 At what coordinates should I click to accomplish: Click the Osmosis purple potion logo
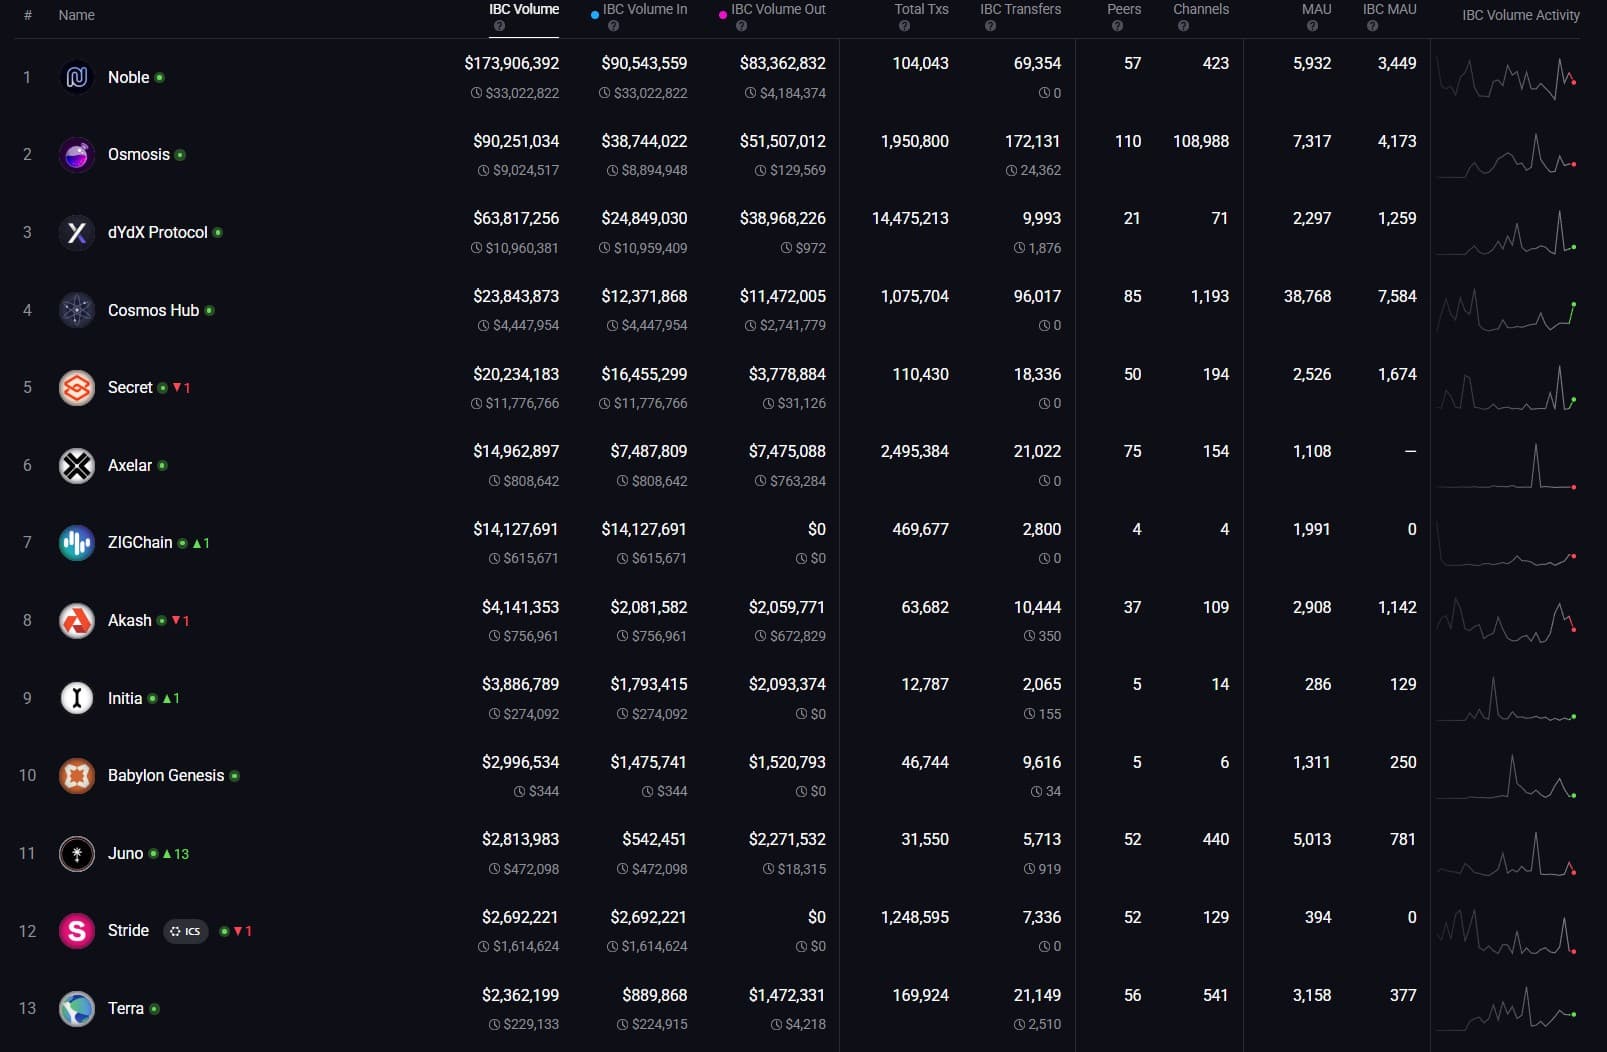[77, 155]
